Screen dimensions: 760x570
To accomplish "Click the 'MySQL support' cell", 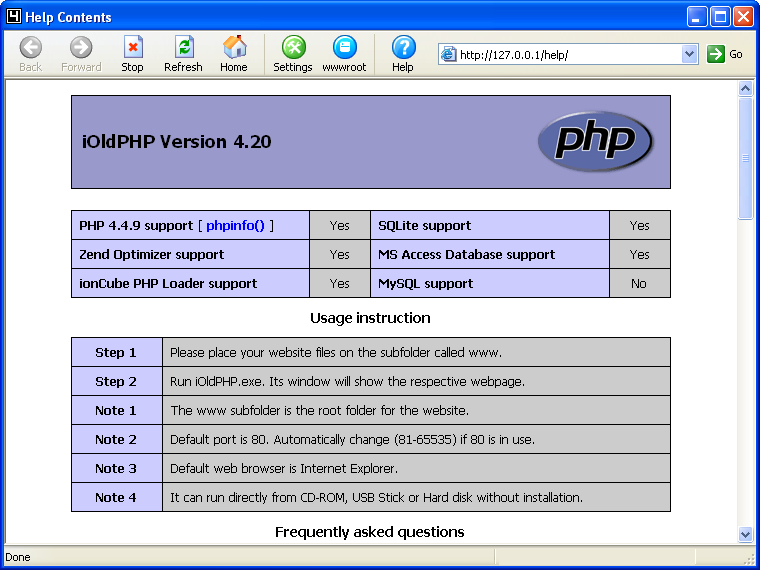I will pos(490,284).
